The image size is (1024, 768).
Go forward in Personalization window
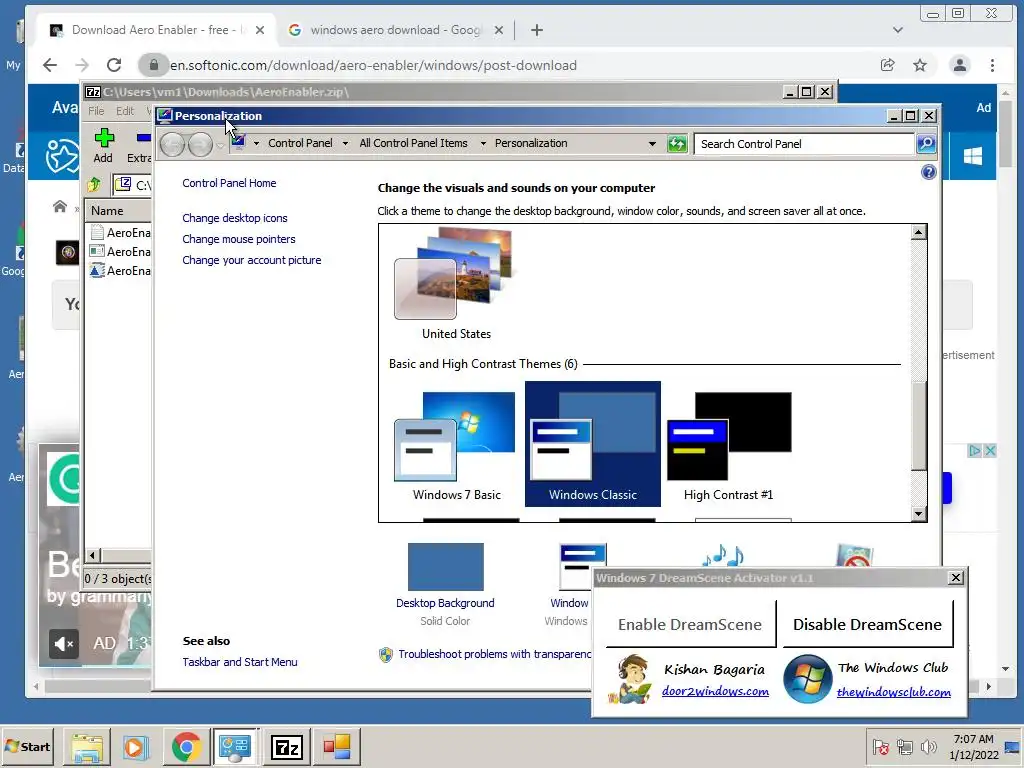coord(200,144)
